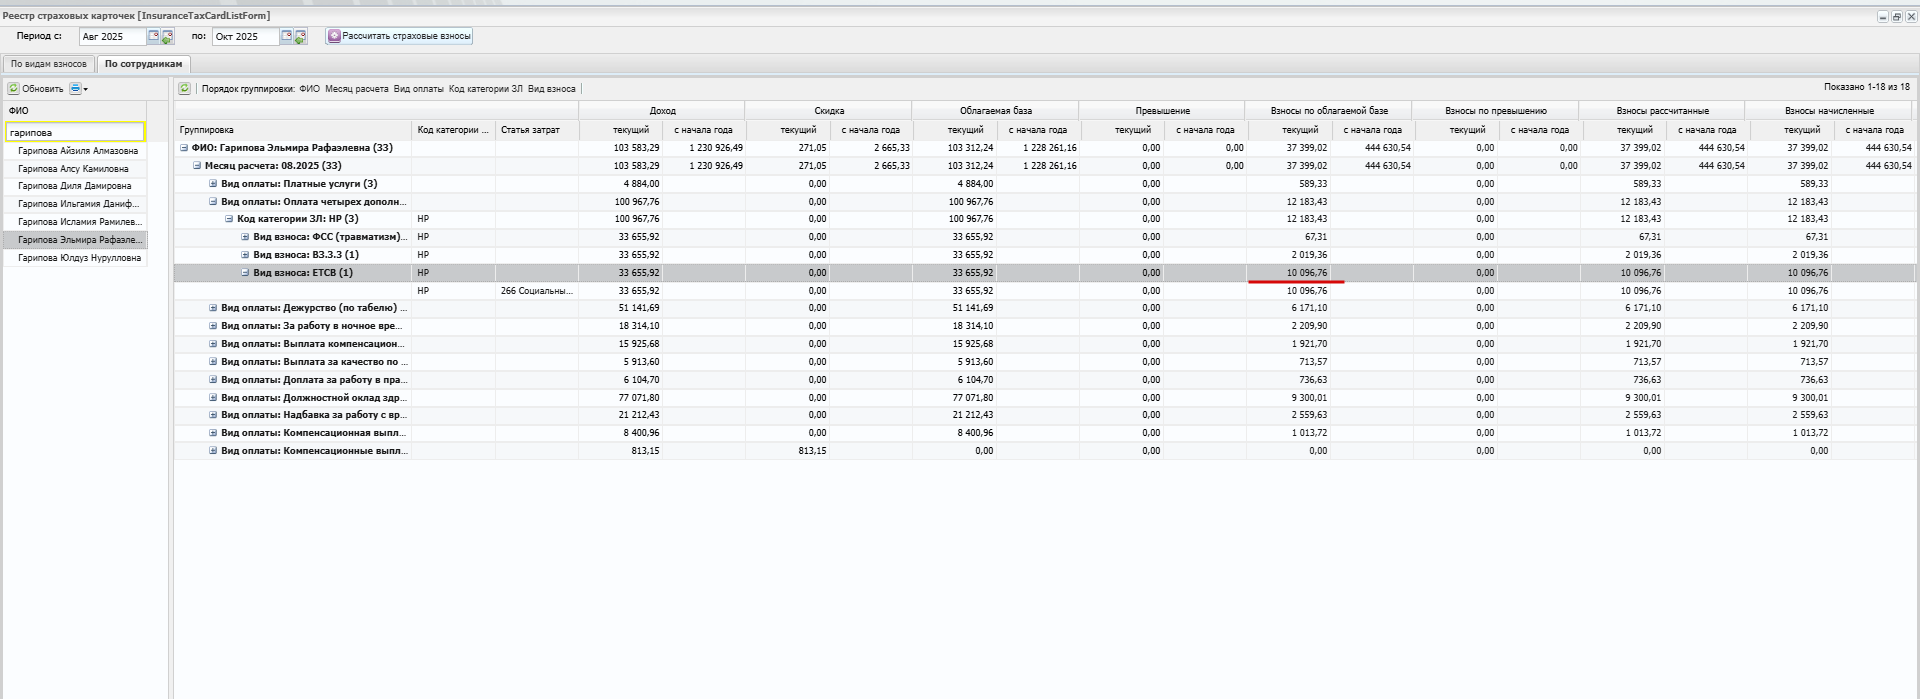
Task: Click into 'Авг 2025' period start field
Action: click(x=113, y=36)
